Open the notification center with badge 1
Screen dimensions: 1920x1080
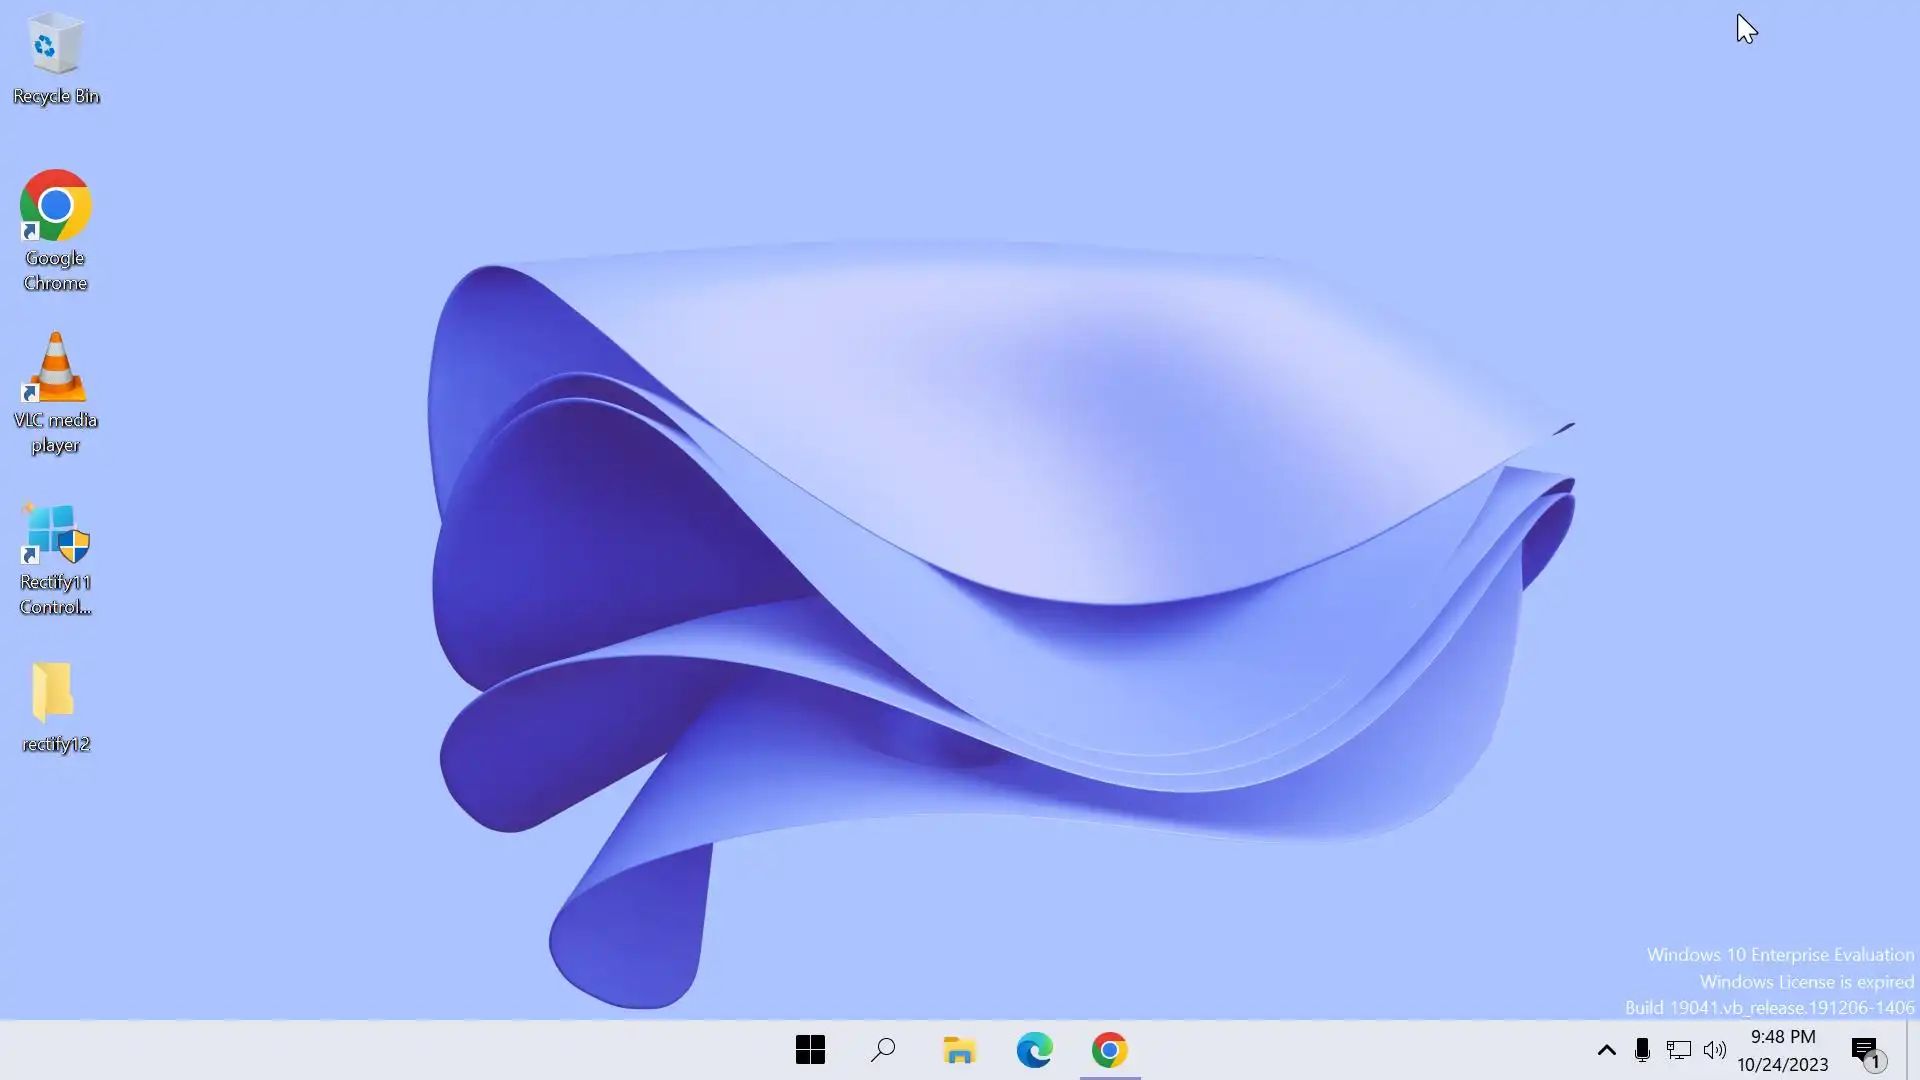coord(1865,1051)
